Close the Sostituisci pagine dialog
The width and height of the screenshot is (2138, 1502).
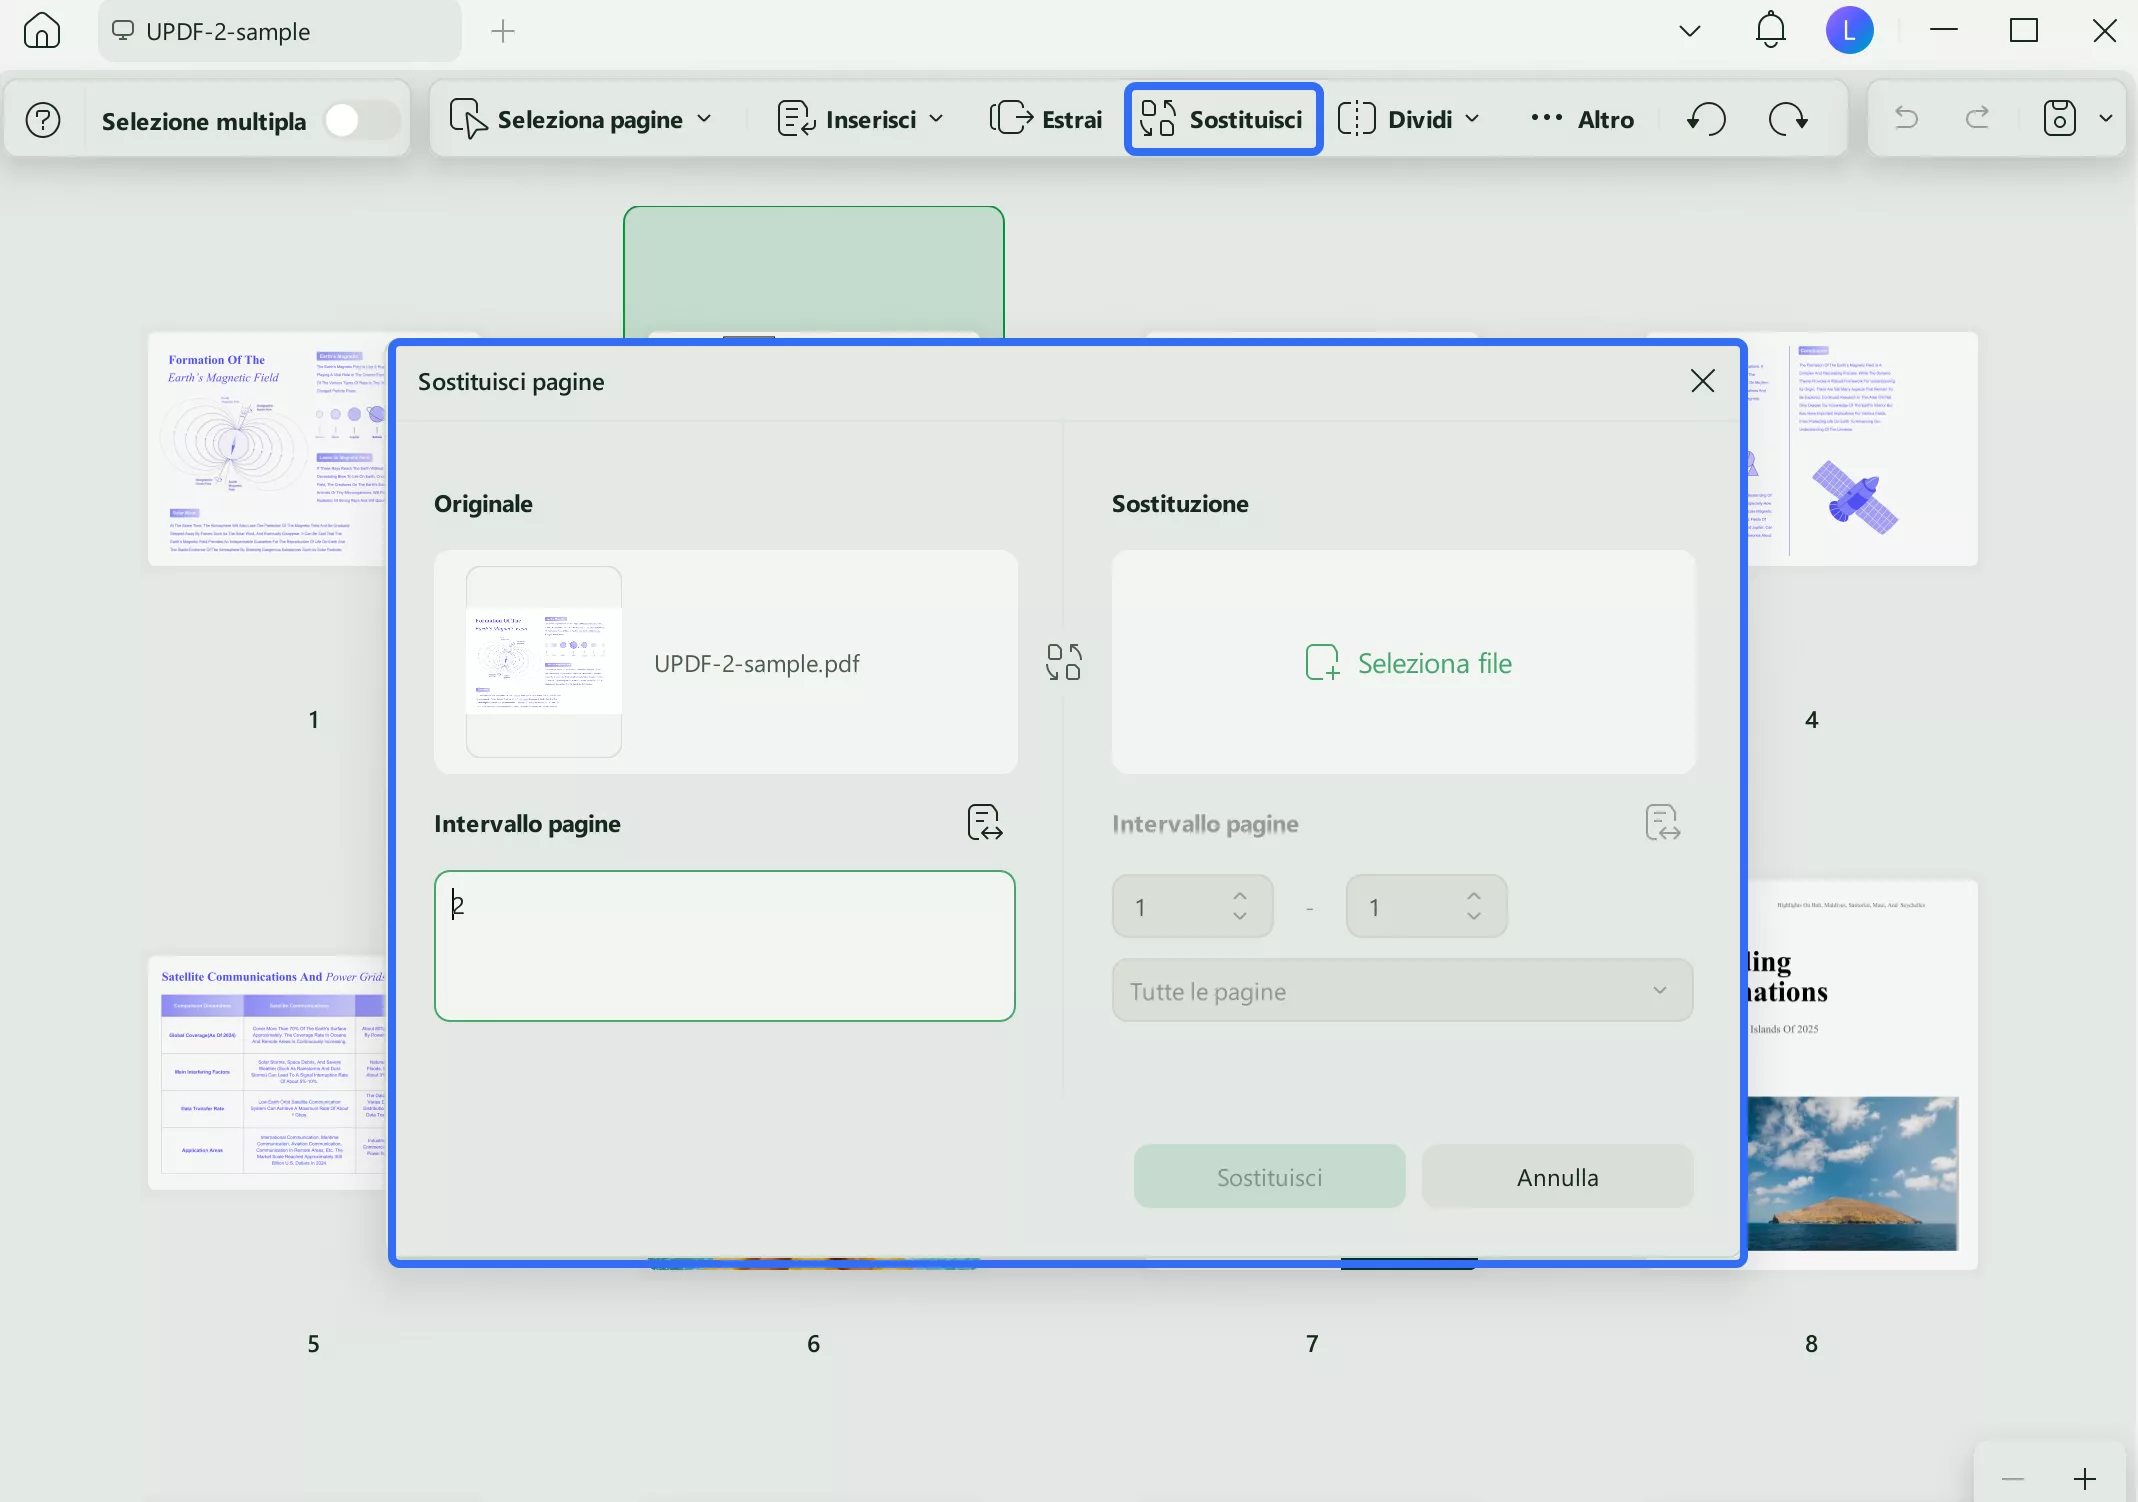[x=1702, y=381]
